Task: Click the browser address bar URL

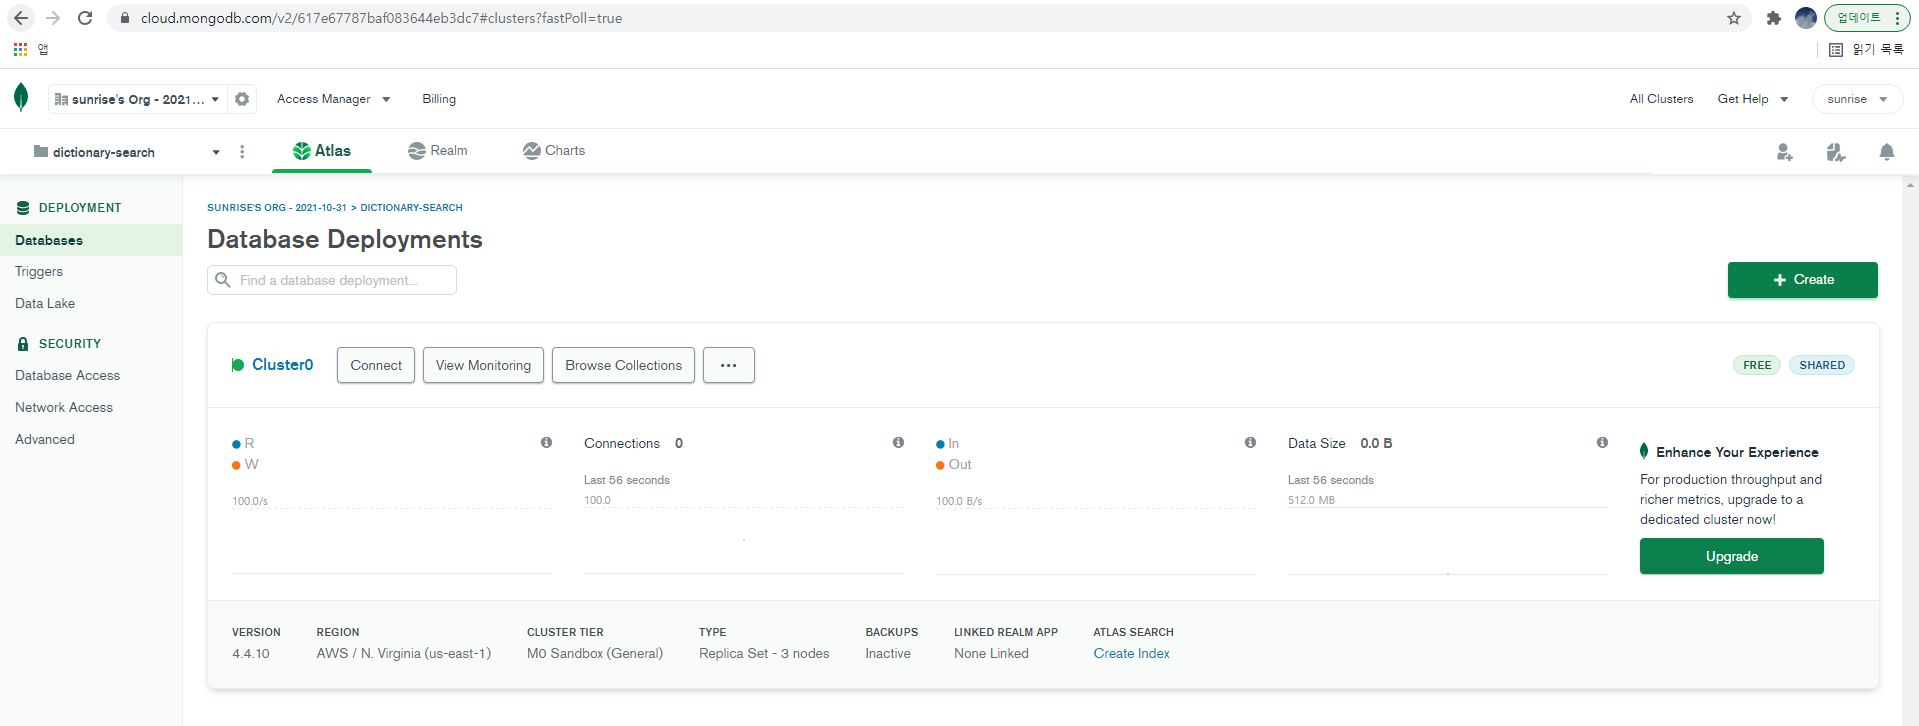Action: click(381, 18)
